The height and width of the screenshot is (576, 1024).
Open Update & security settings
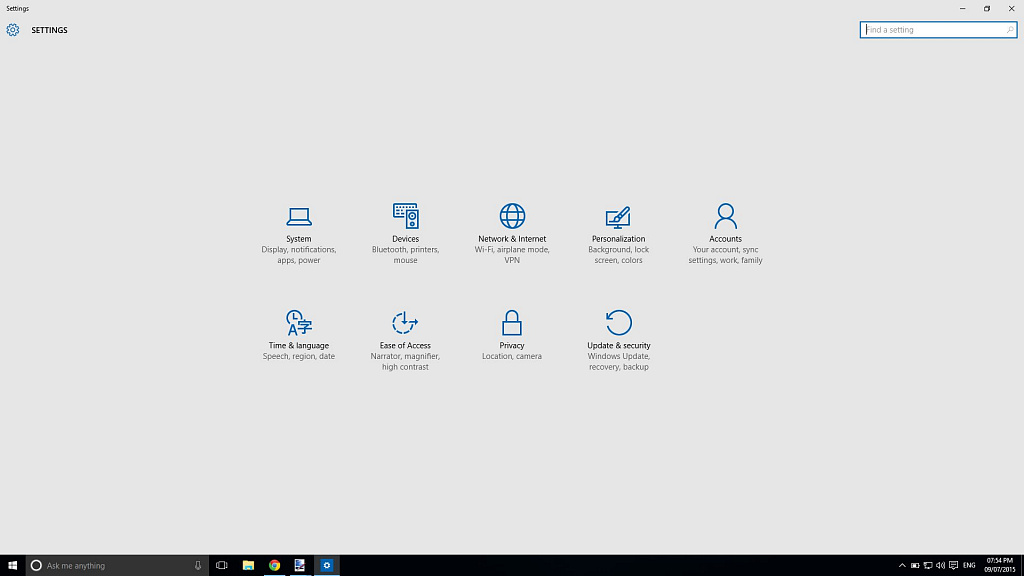point(618,340)
